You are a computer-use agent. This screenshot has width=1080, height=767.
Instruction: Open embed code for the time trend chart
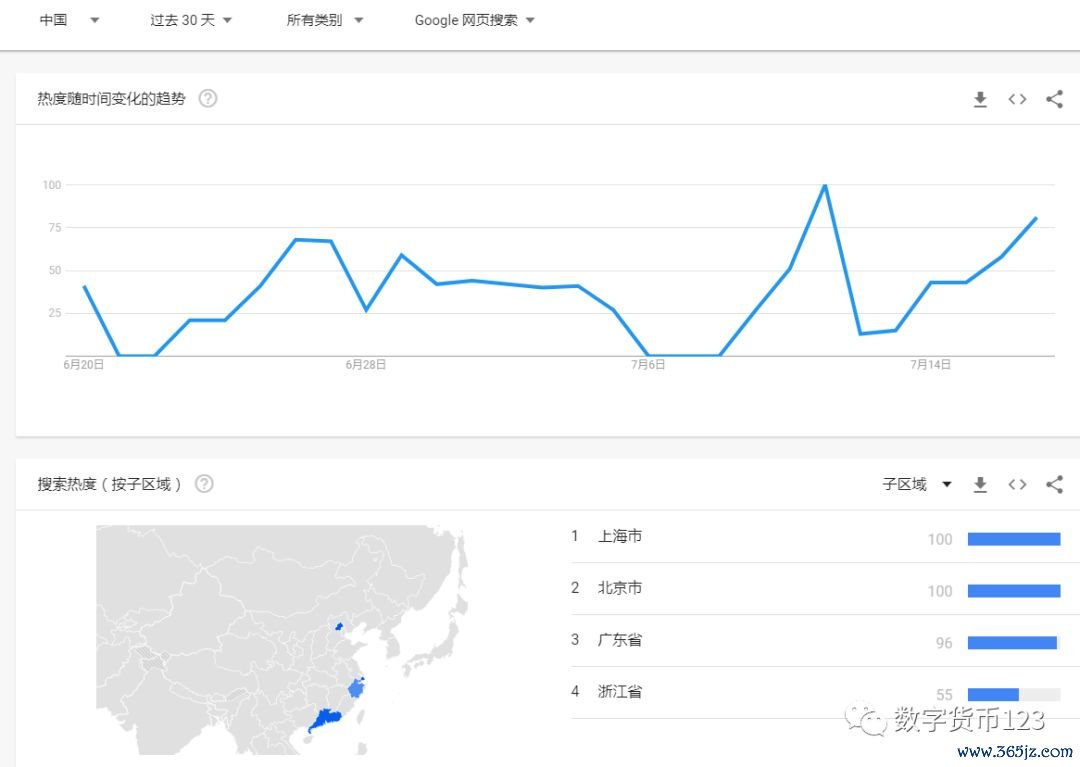(1017, 99)
